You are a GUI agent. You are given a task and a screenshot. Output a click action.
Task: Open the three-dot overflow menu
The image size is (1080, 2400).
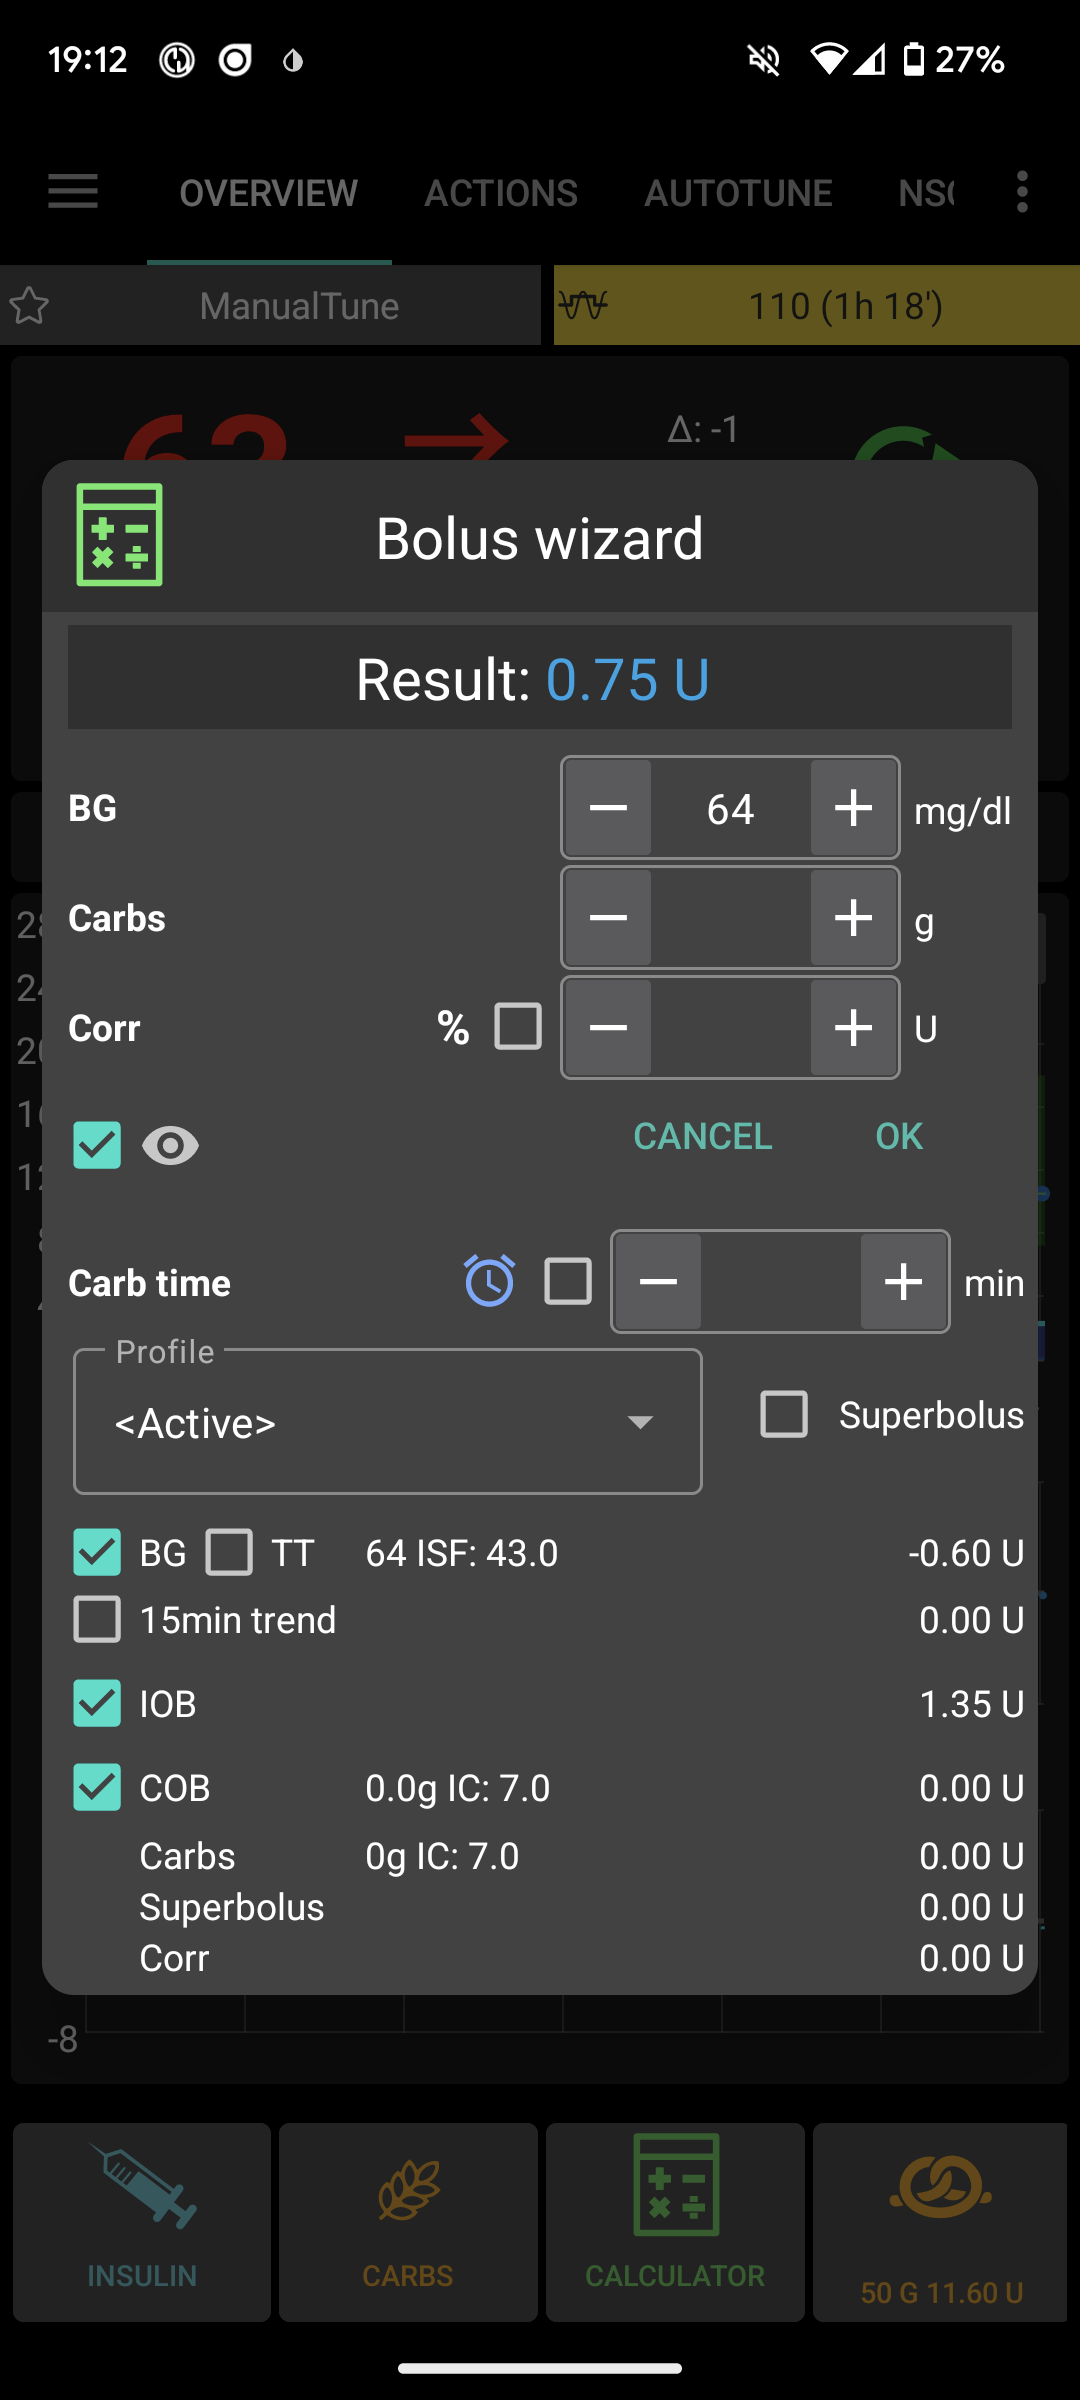pos(1021,191)
